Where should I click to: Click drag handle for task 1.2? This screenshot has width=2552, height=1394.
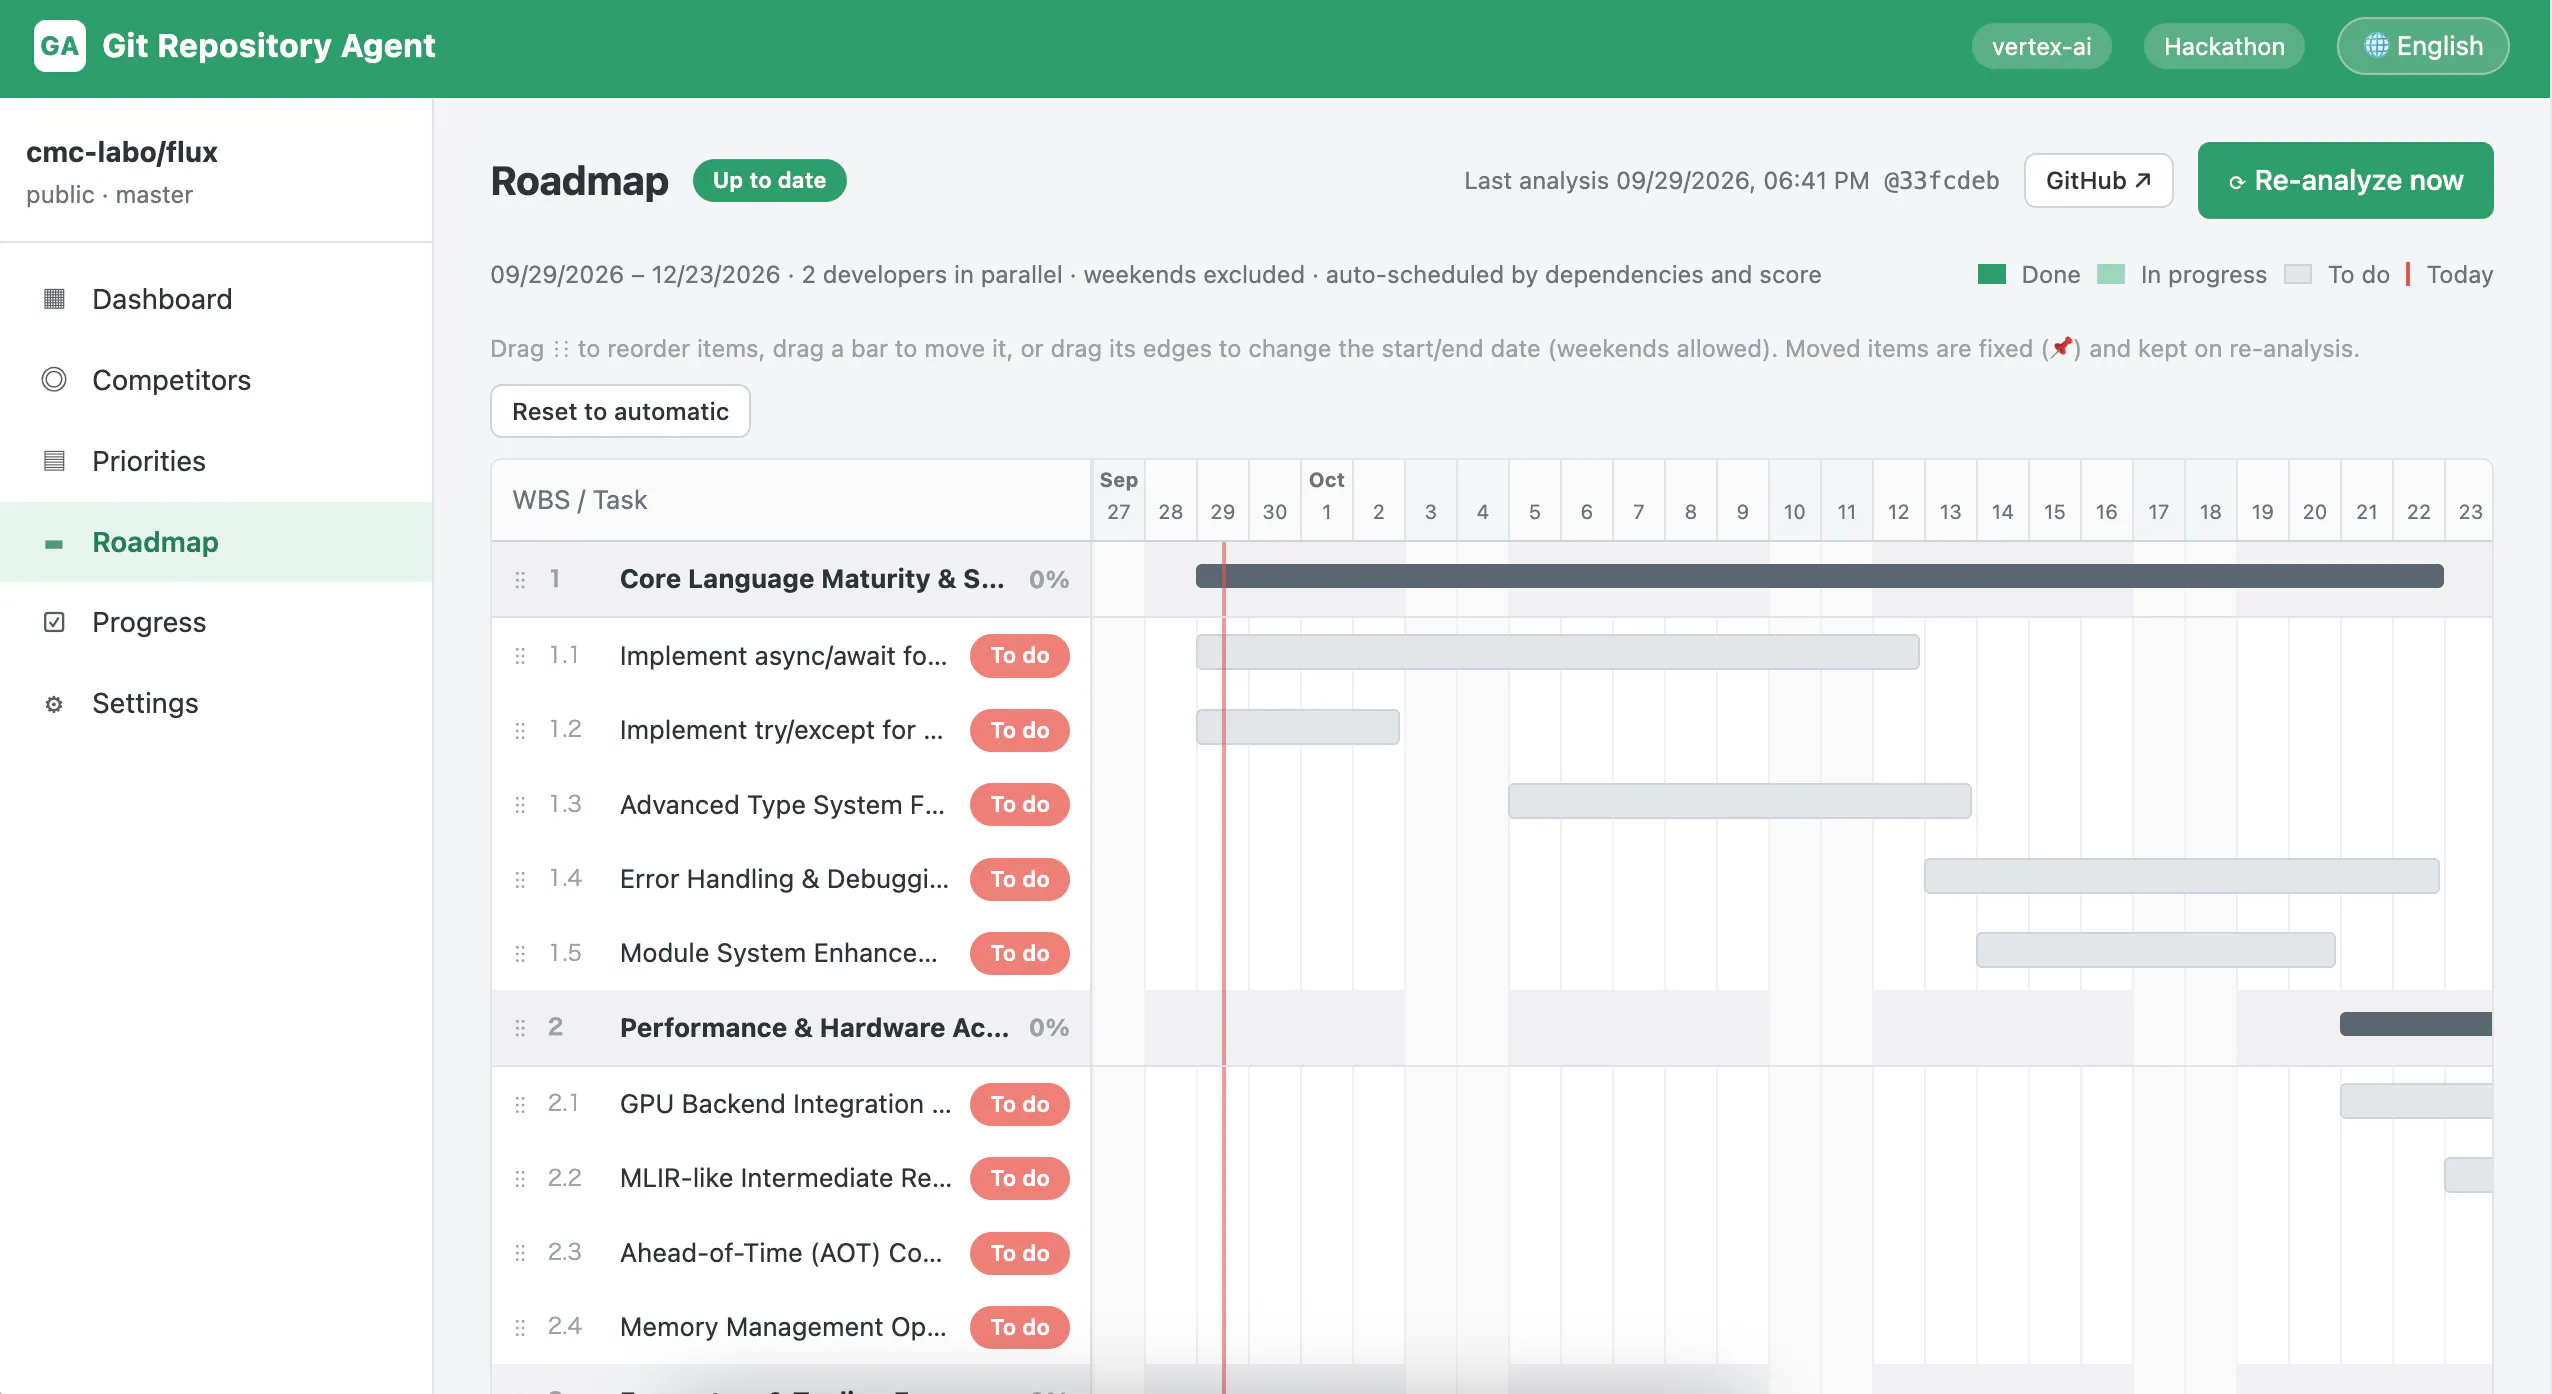point(520,731)
